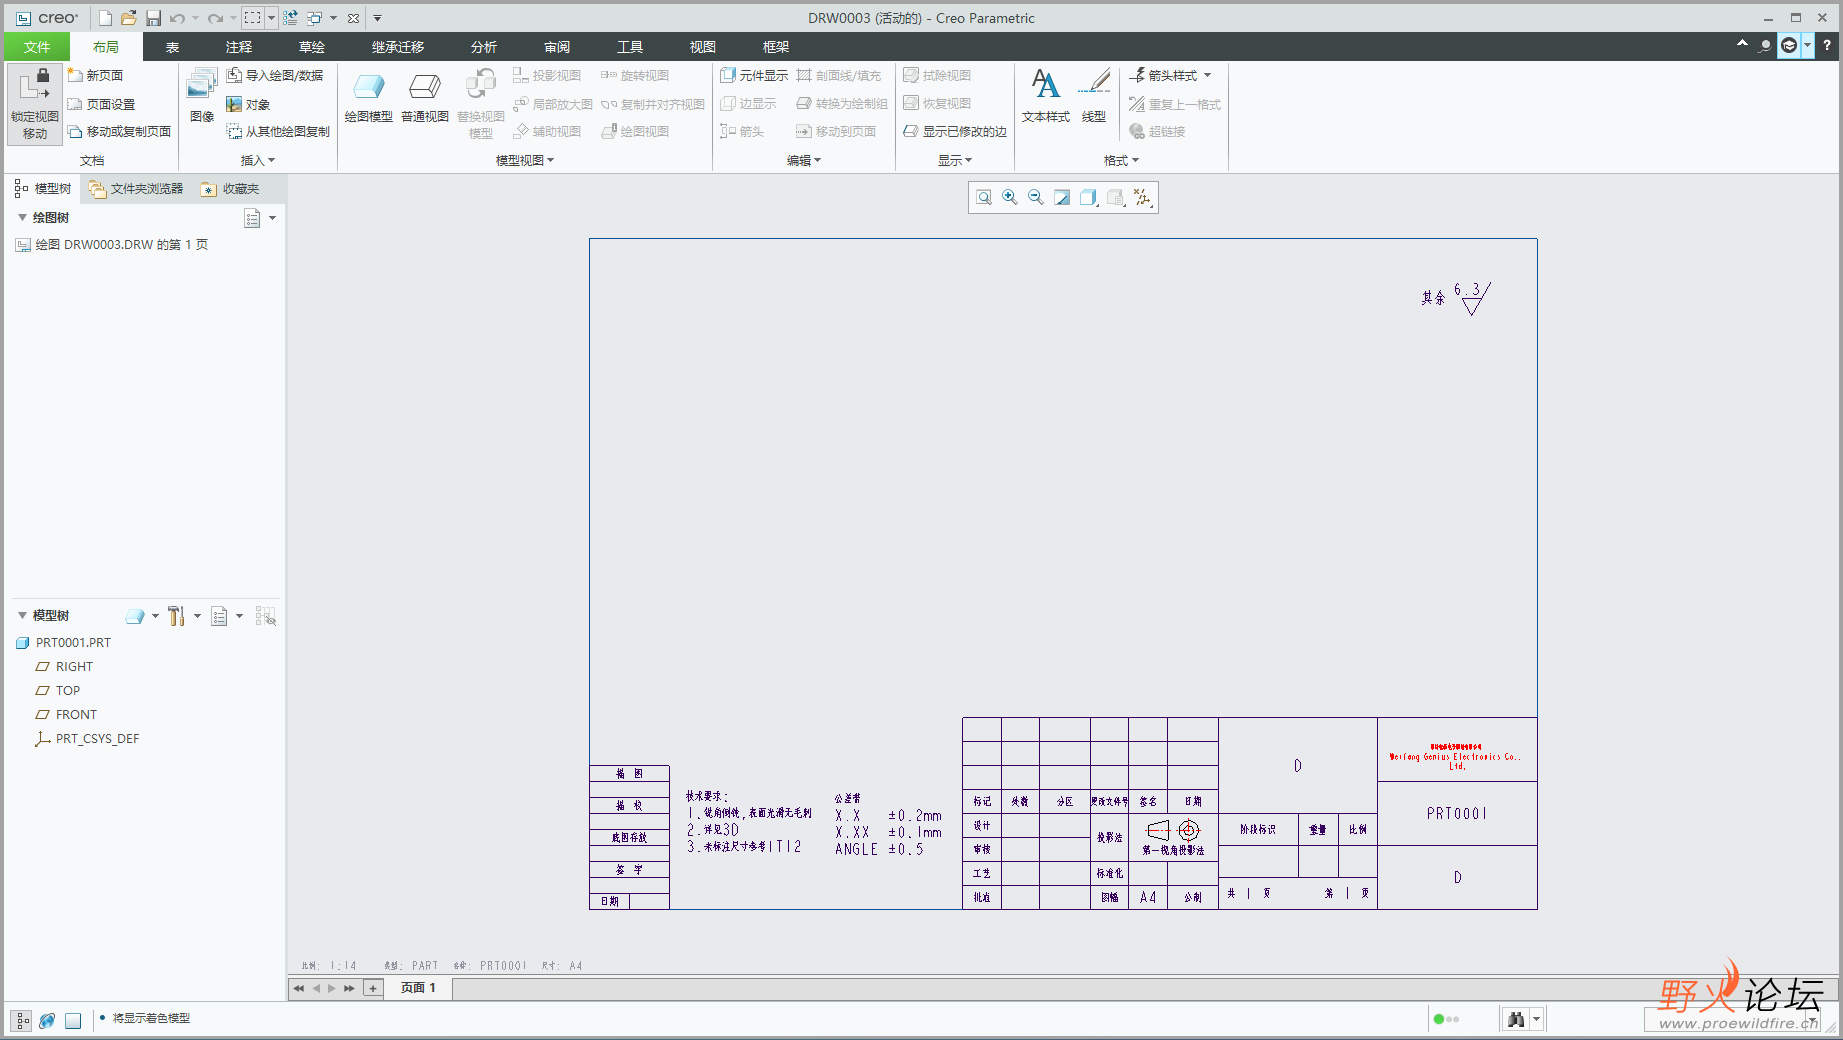Switch to the 表 Table ribbon tab
Viewport: 1843px width, 1040px height.
coord(172,47)
